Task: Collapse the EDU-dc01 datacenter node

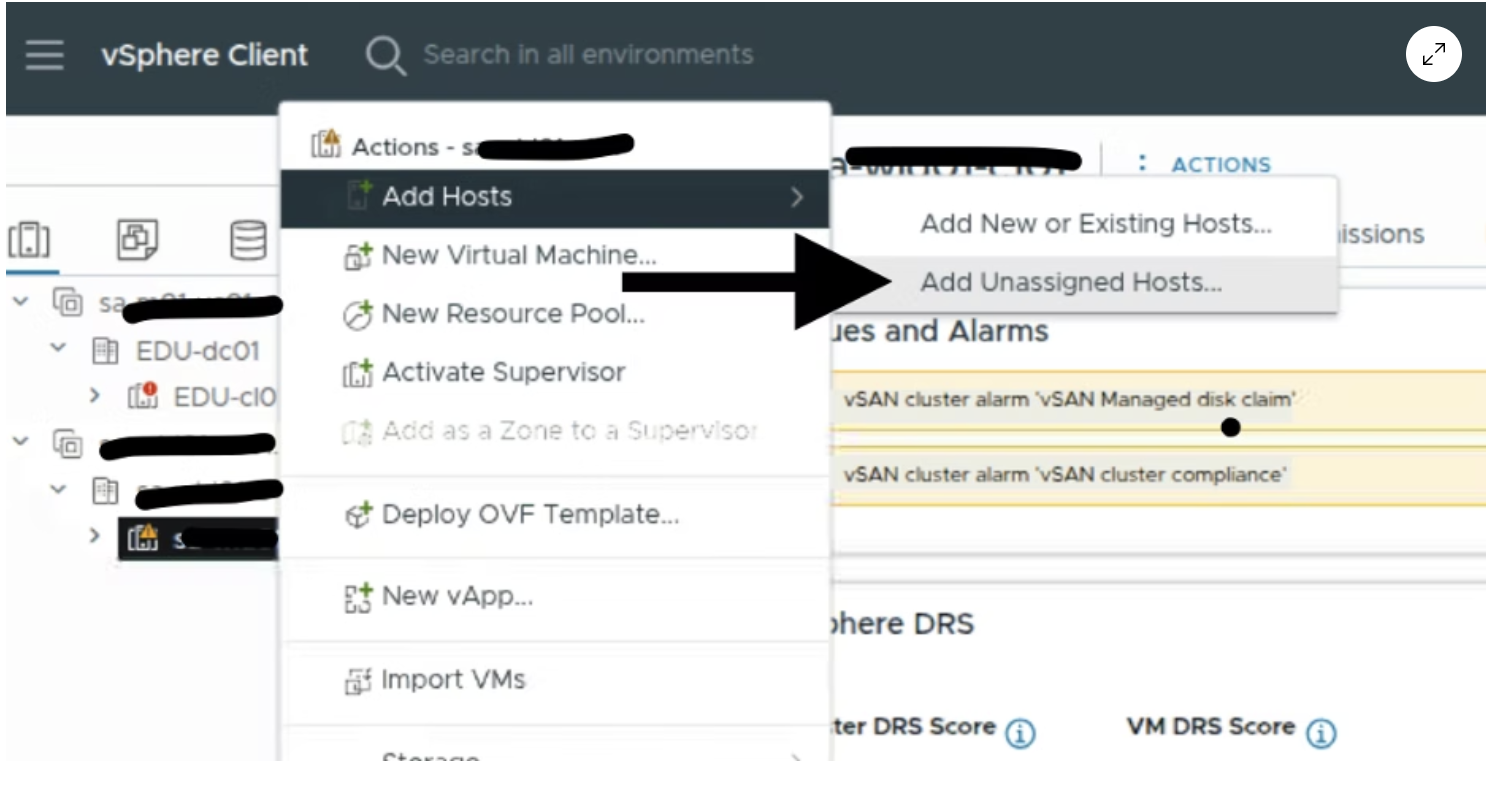Action: tap(58, 349)
